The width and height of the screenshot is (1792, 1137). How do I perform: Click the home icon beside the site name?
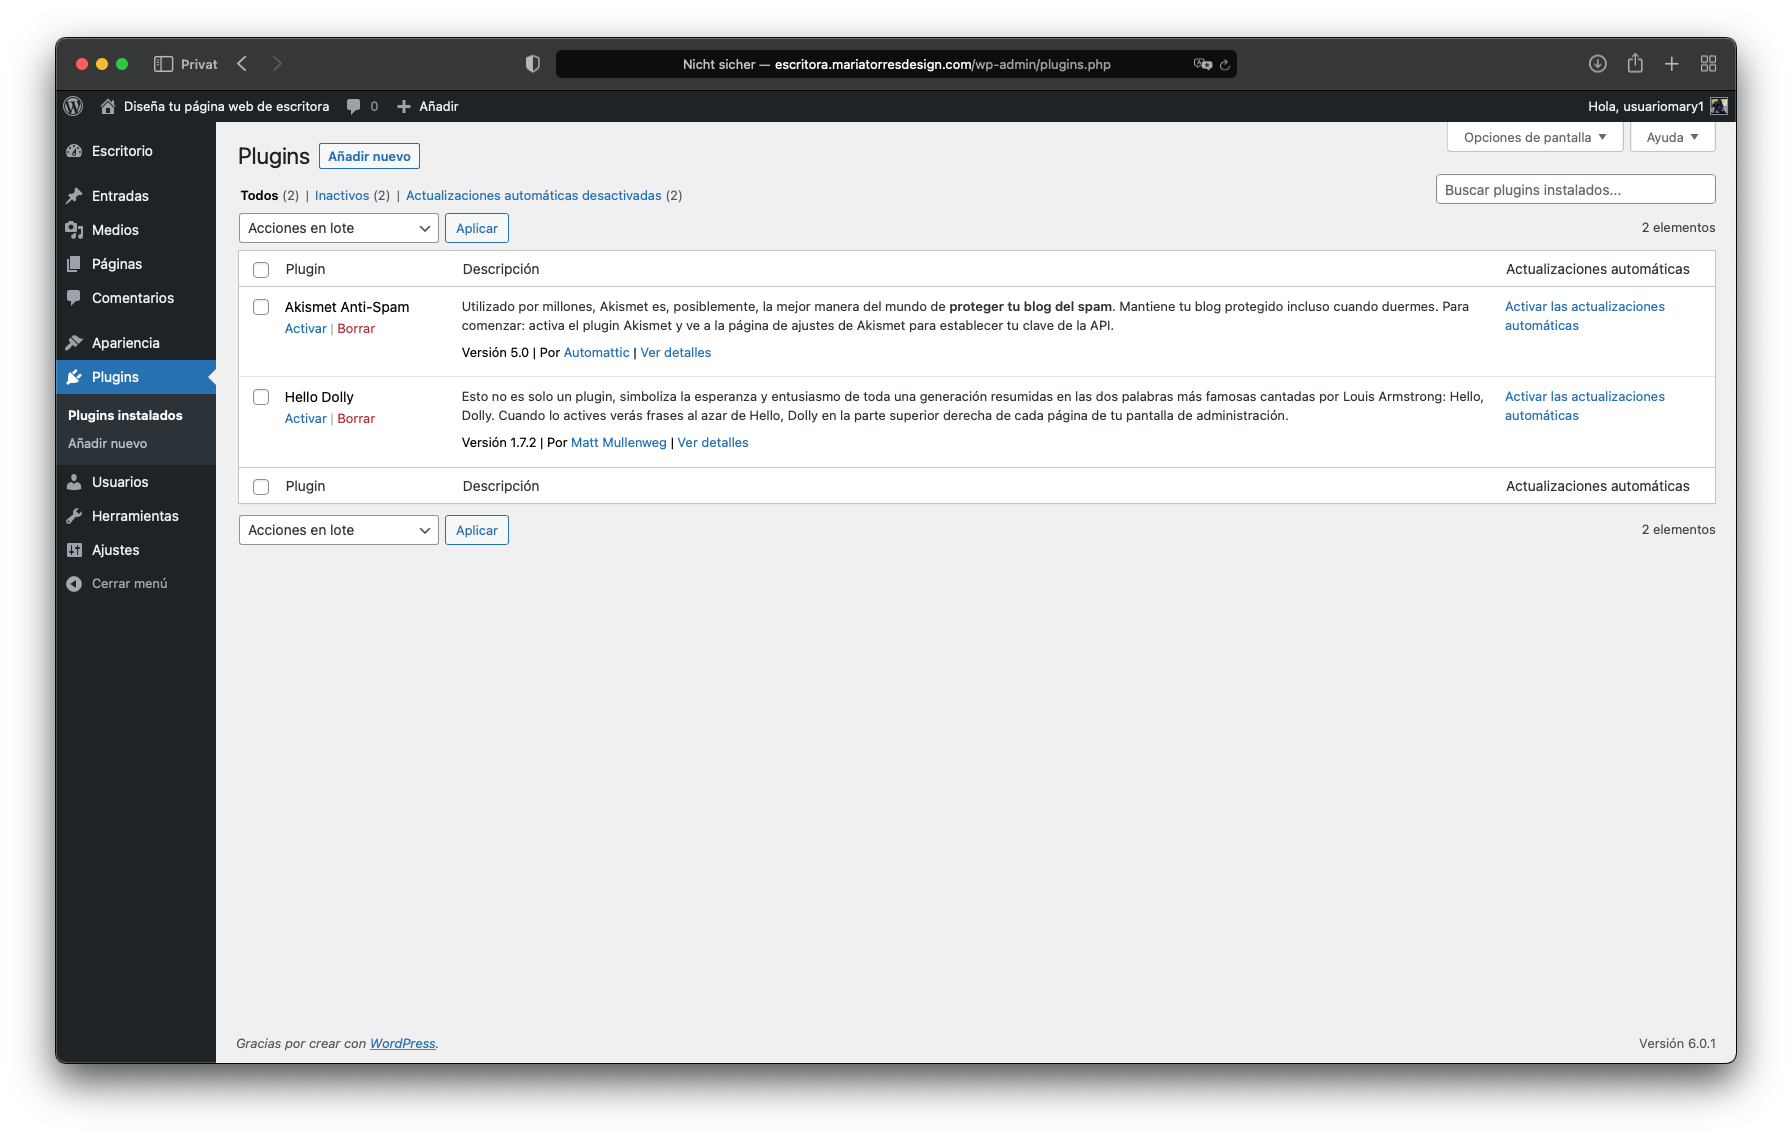108,106
